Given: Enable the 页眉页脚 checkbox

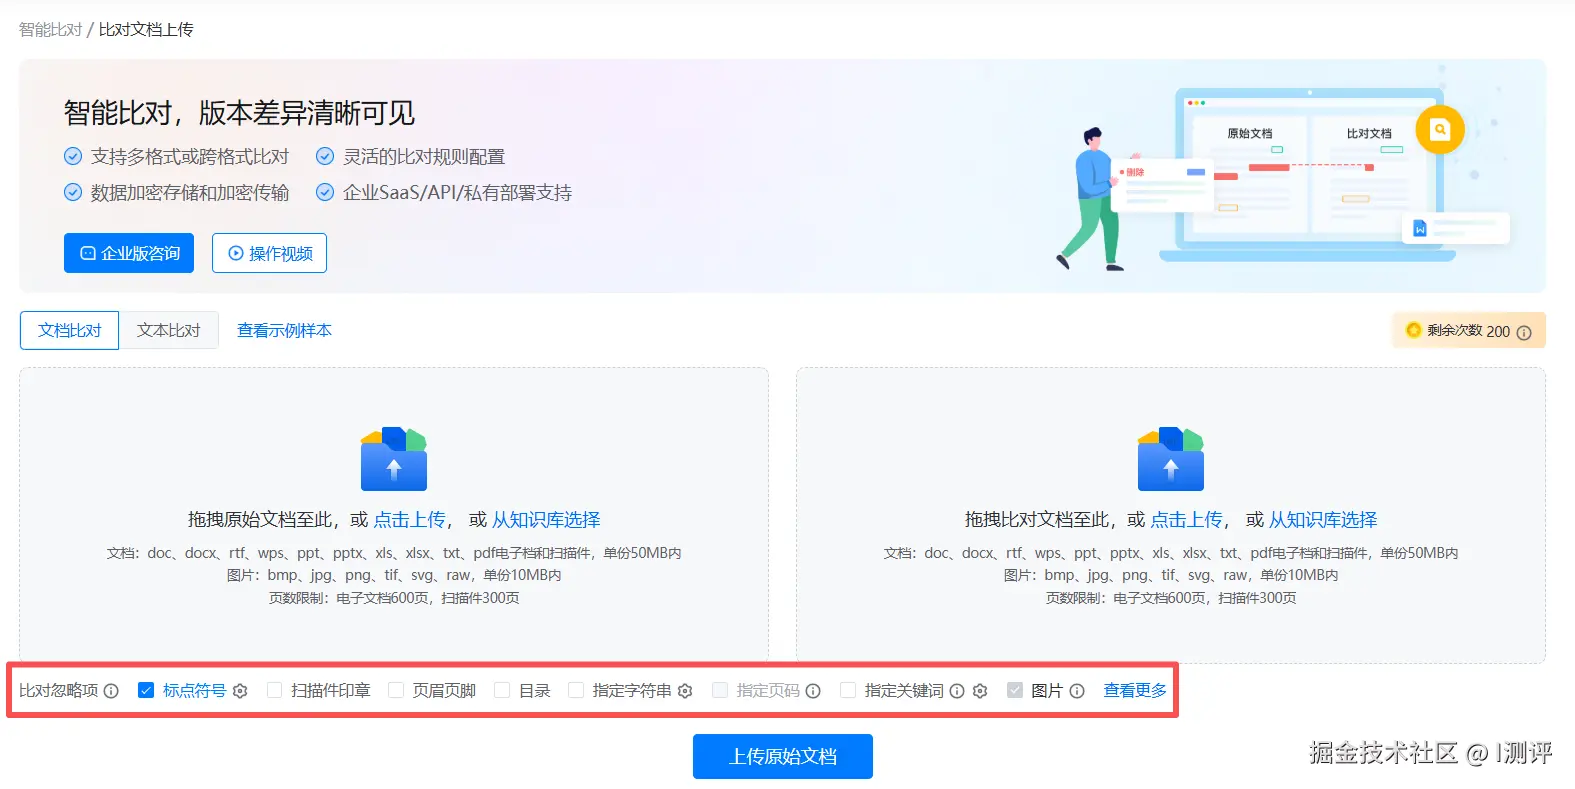Looking at the screenshot, I should [x=396, y=690].
